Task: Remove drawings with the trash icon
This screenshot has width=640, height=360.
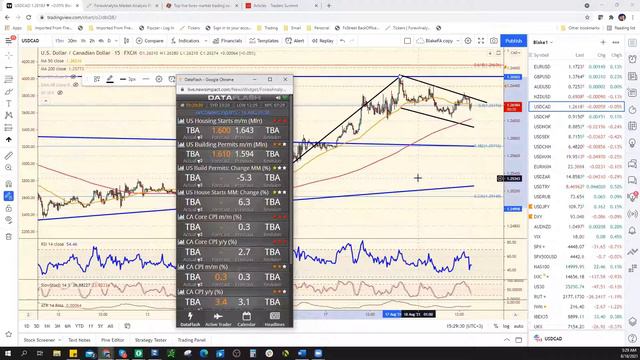Action: click(9, 236)
